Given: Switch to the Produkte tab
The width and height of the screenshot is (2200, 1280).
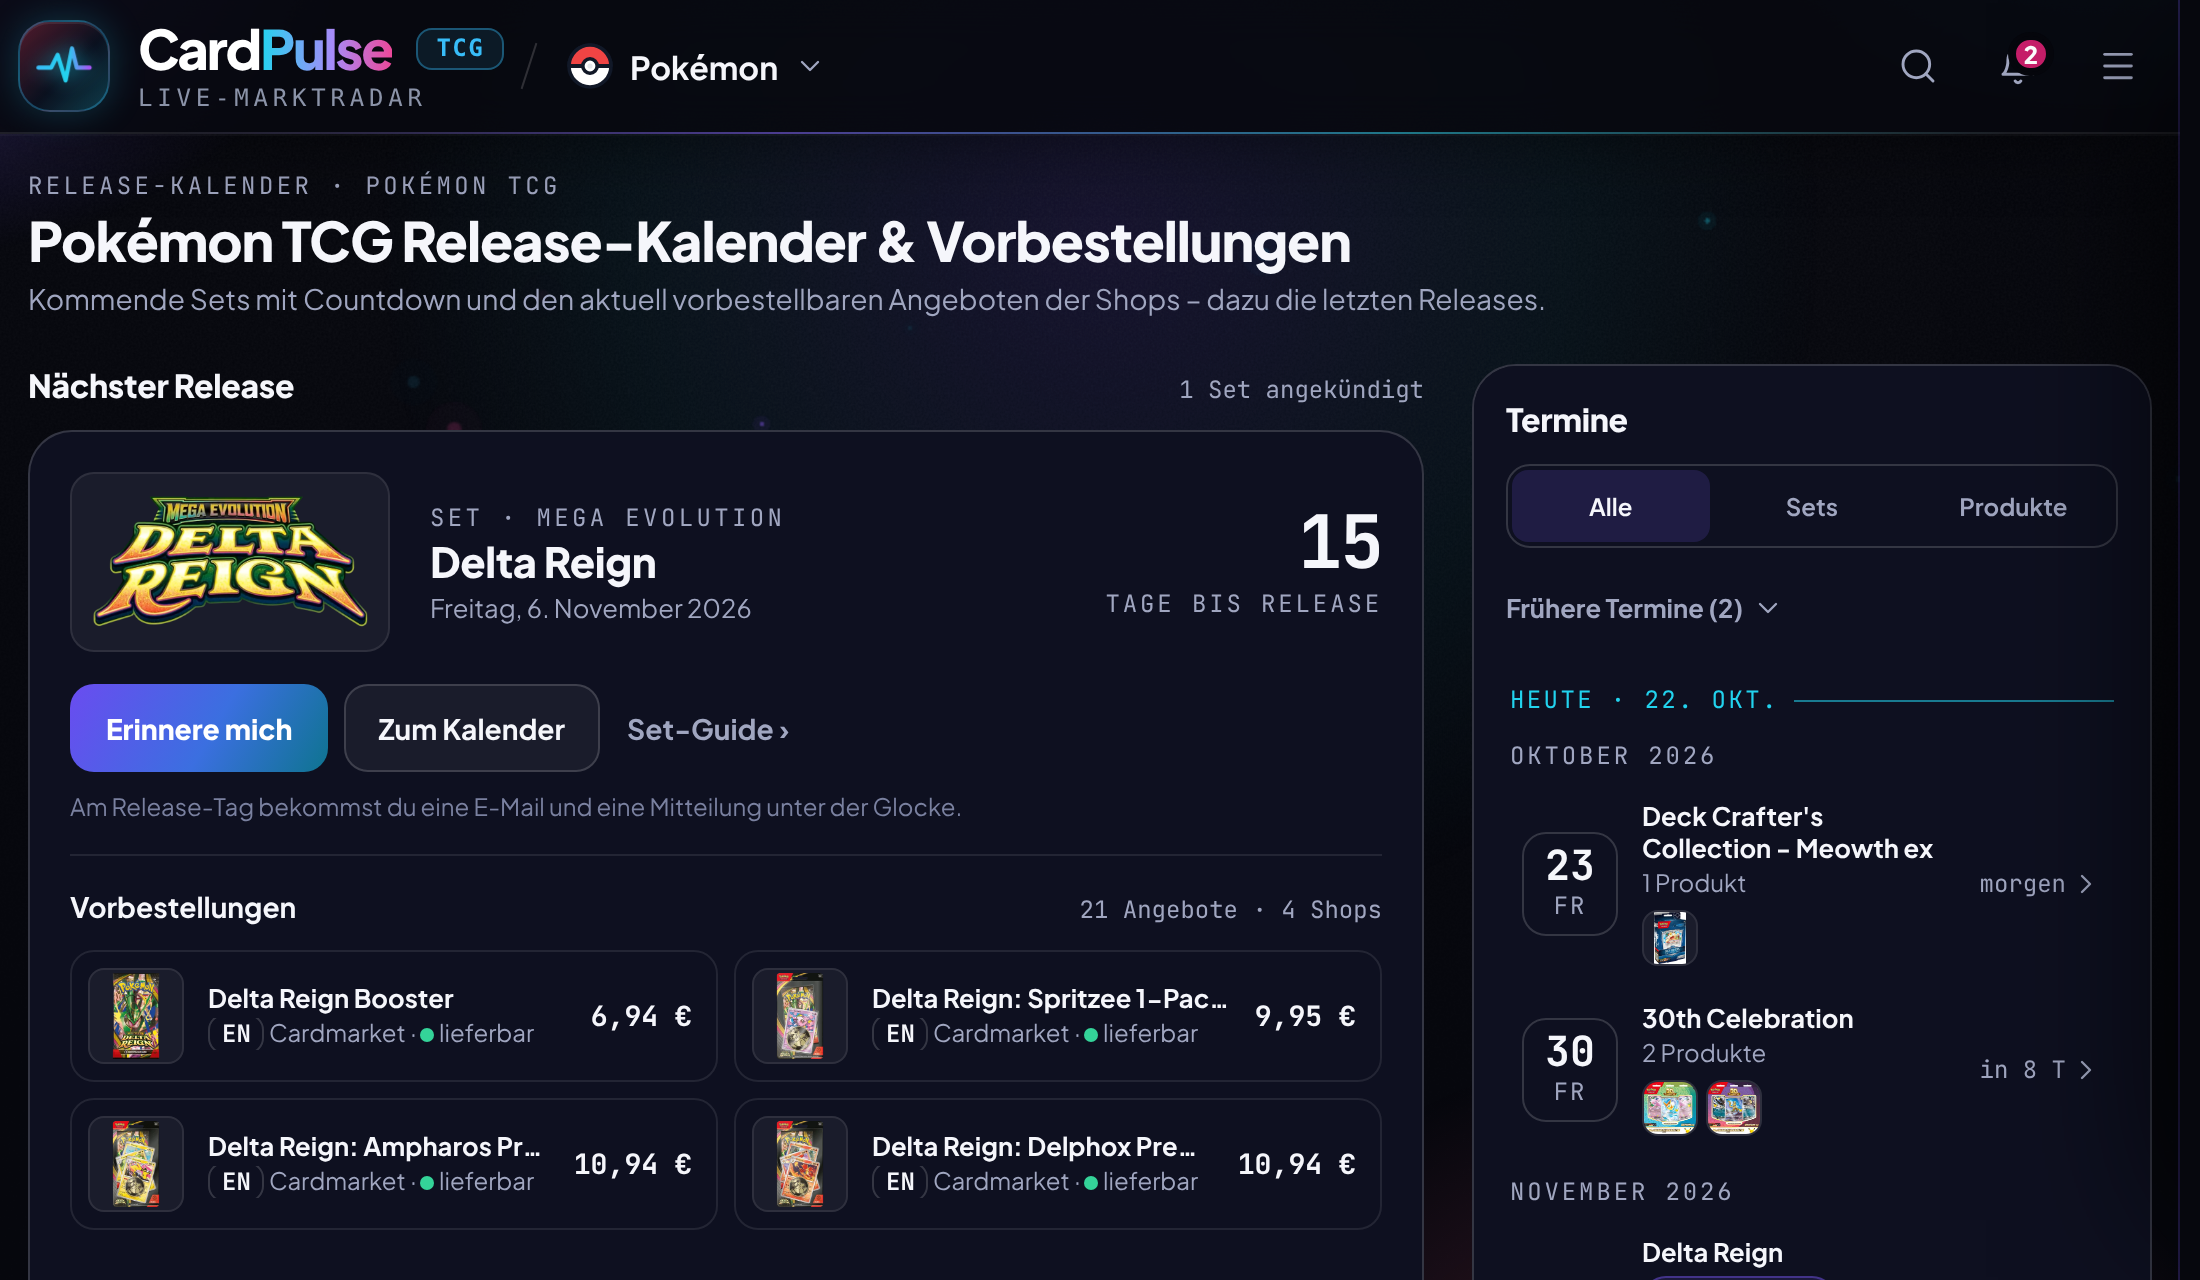Looking at the screenshot, I should point(2012,507).
